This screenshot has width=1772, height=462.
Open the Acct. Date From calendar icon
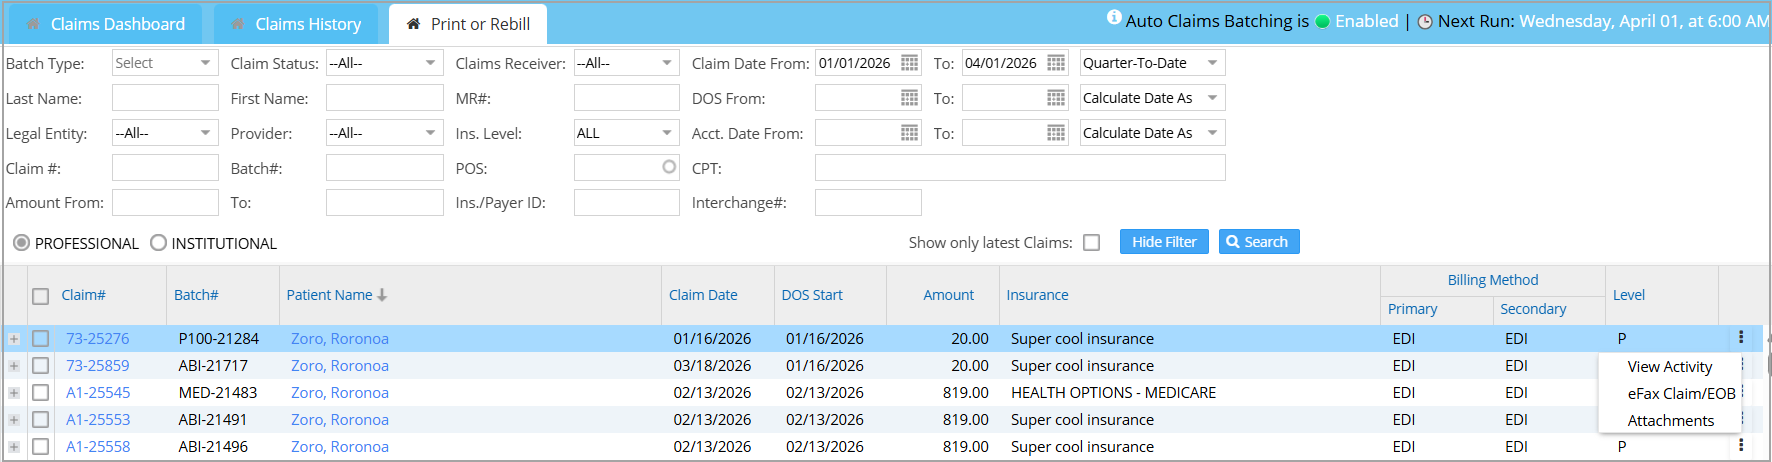coord(909,133)
